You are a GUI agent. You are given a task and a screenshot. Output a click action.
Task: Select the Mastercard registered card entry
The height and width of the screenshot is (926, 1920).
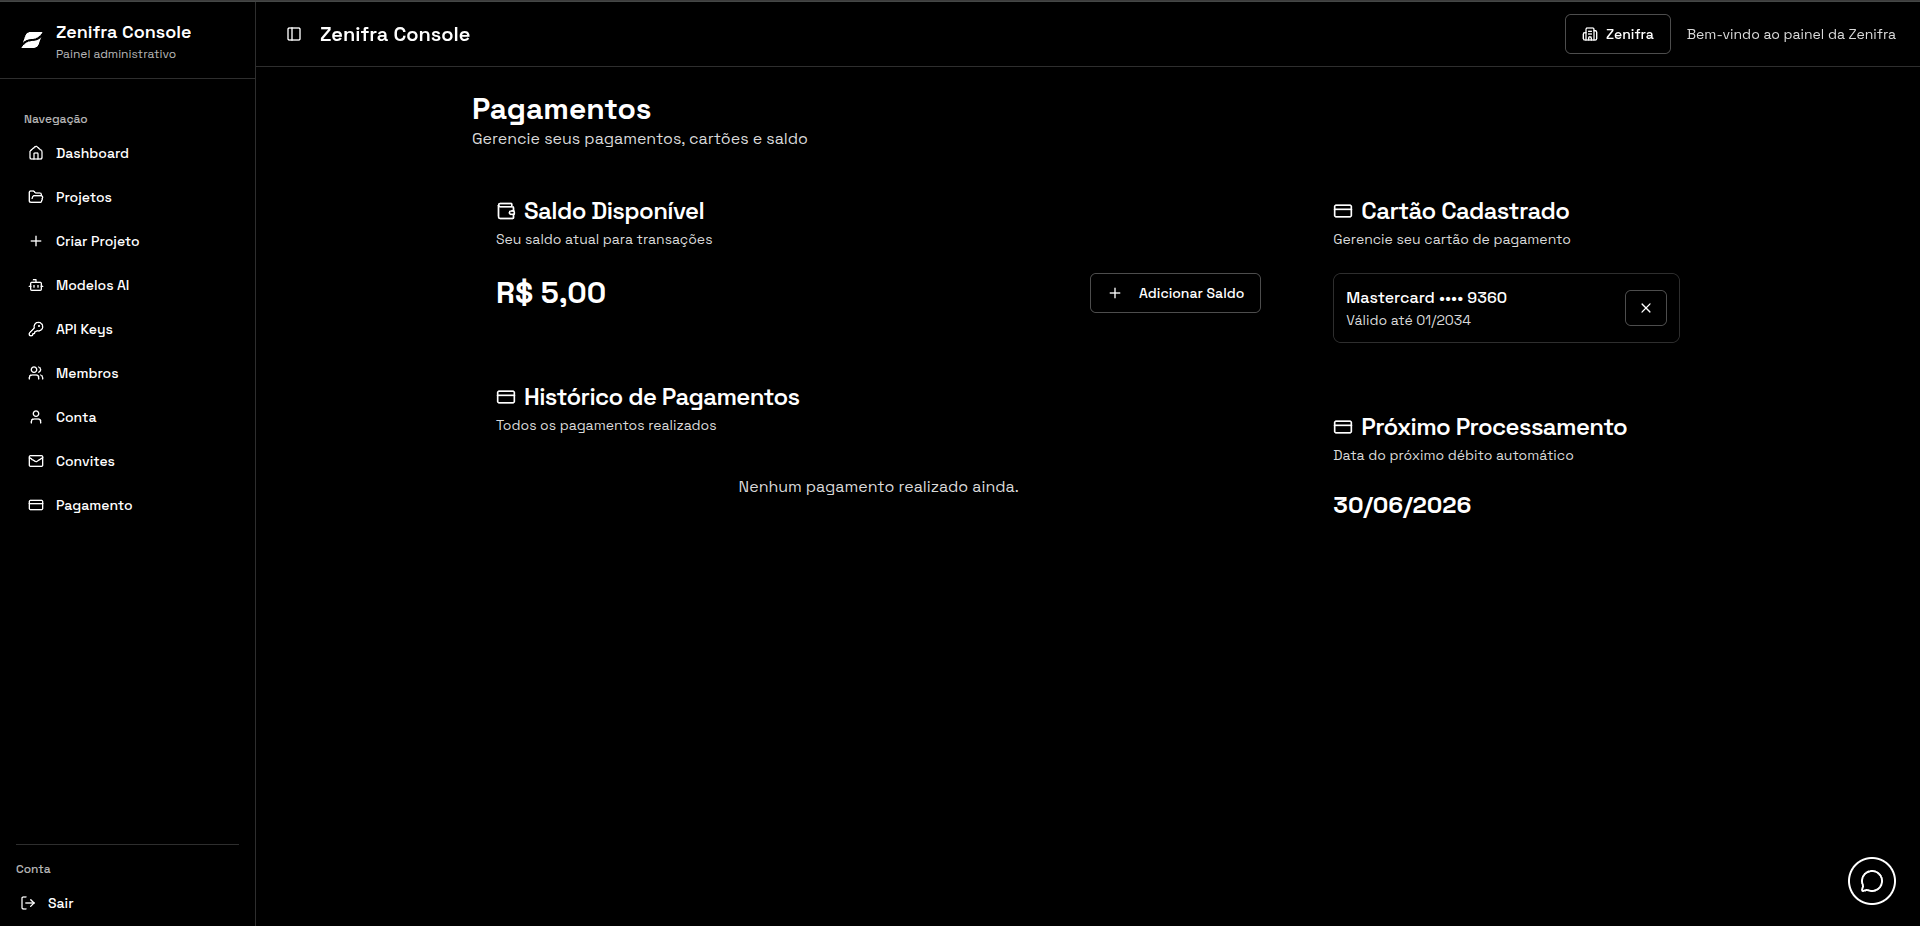point(1505,308)
